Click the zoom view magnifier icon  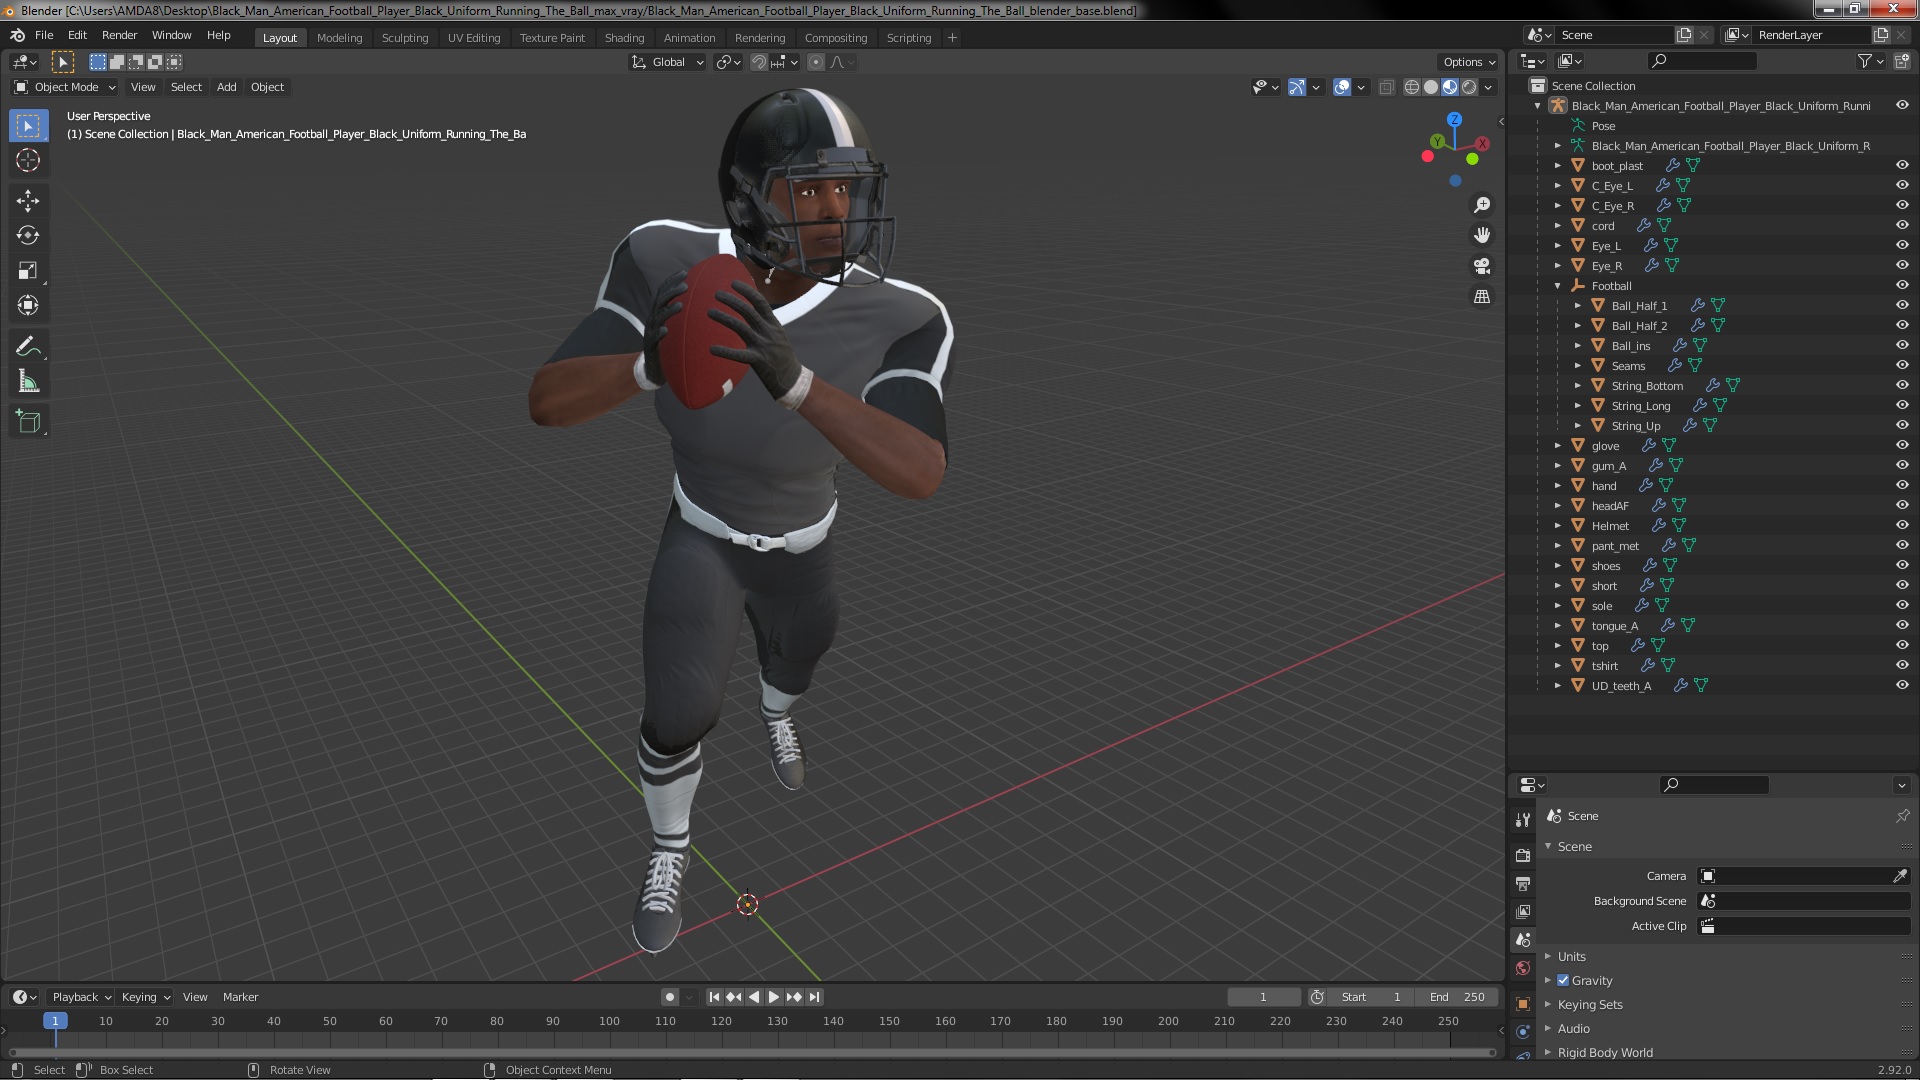point(1482,205)
